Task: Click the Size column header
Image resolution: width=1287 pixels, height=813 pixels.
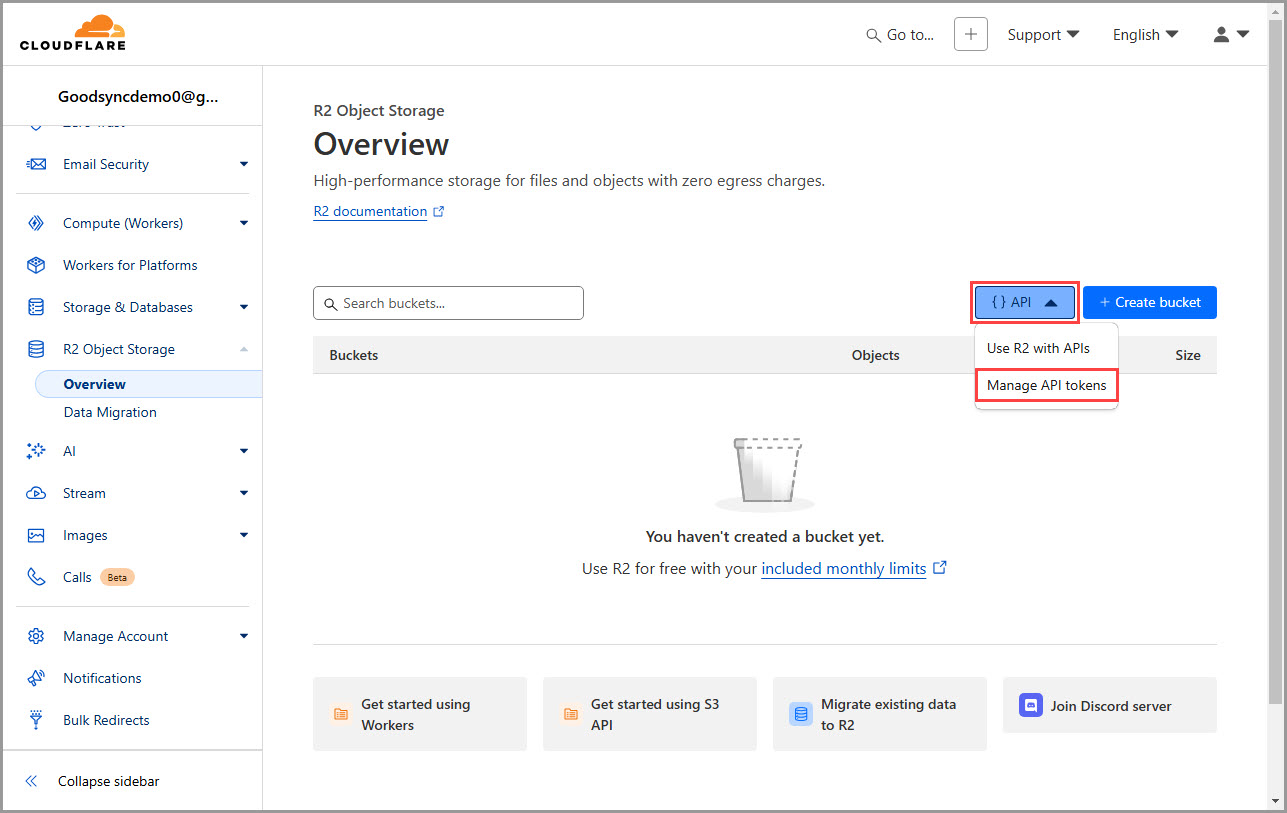Action: click(1188, 355)
